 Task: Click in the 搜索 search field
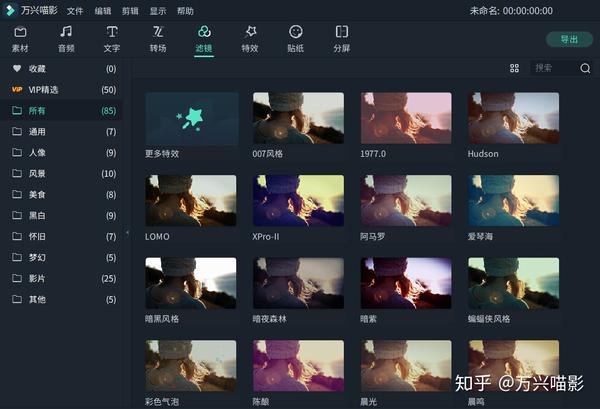click(554, 68)
